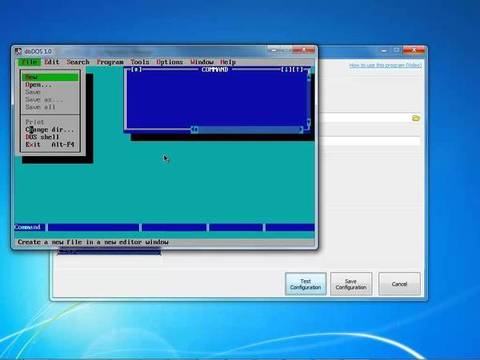Choose New from the File menu
Image resolution: width=480 pixels, height=360 pixels.
50,77
